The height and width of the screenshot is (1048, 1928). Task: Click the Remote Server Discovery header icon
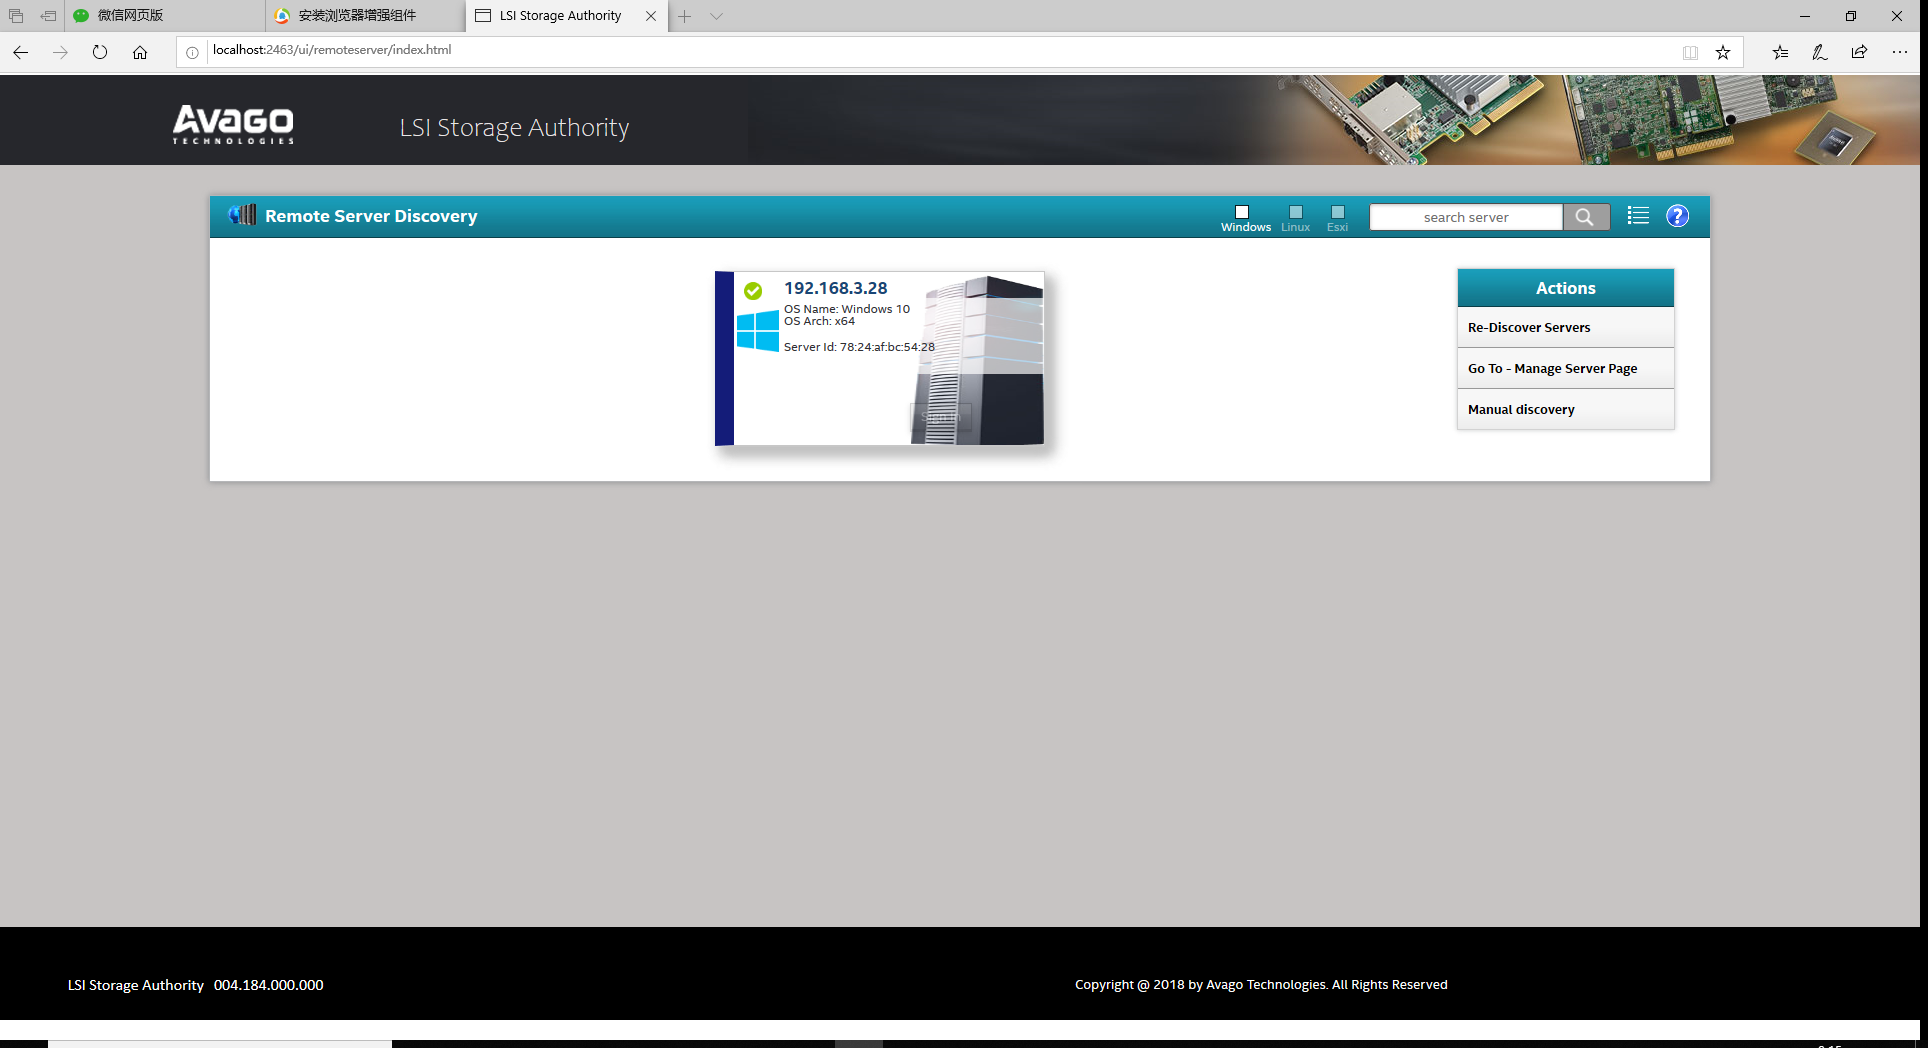coord(242,215)
